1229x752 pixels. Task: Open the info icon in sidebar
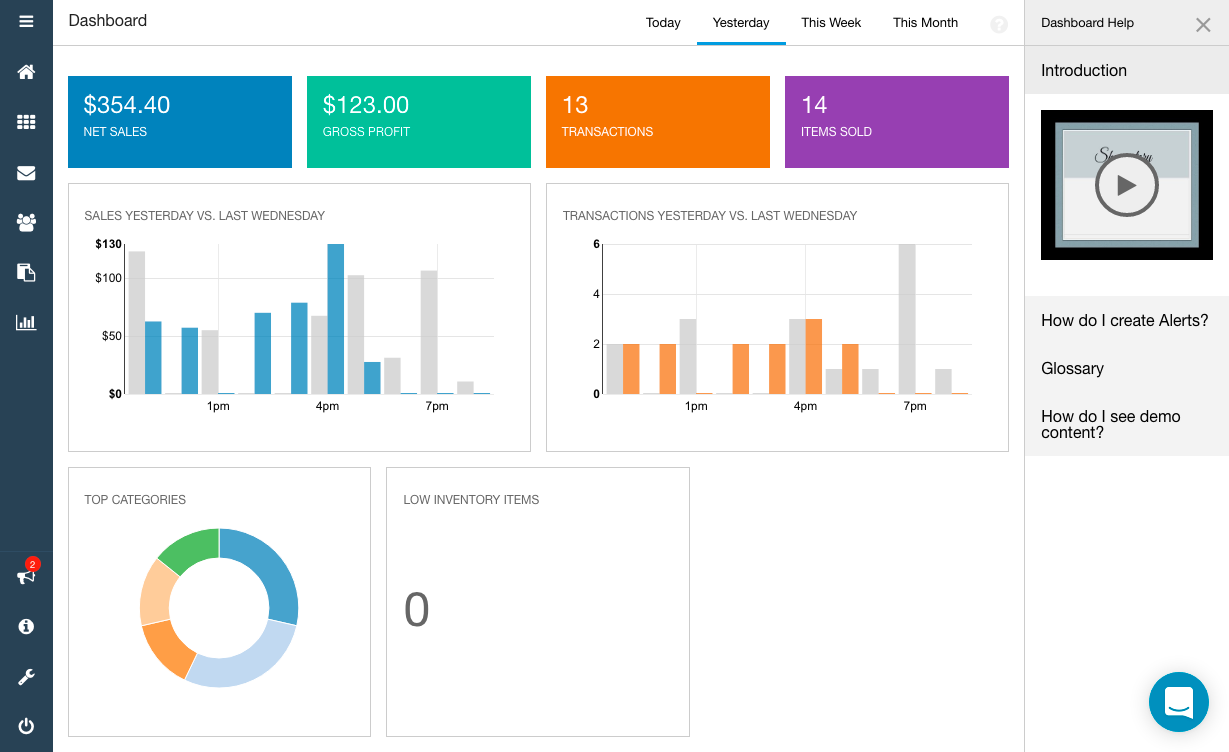[x=26, y=626]
